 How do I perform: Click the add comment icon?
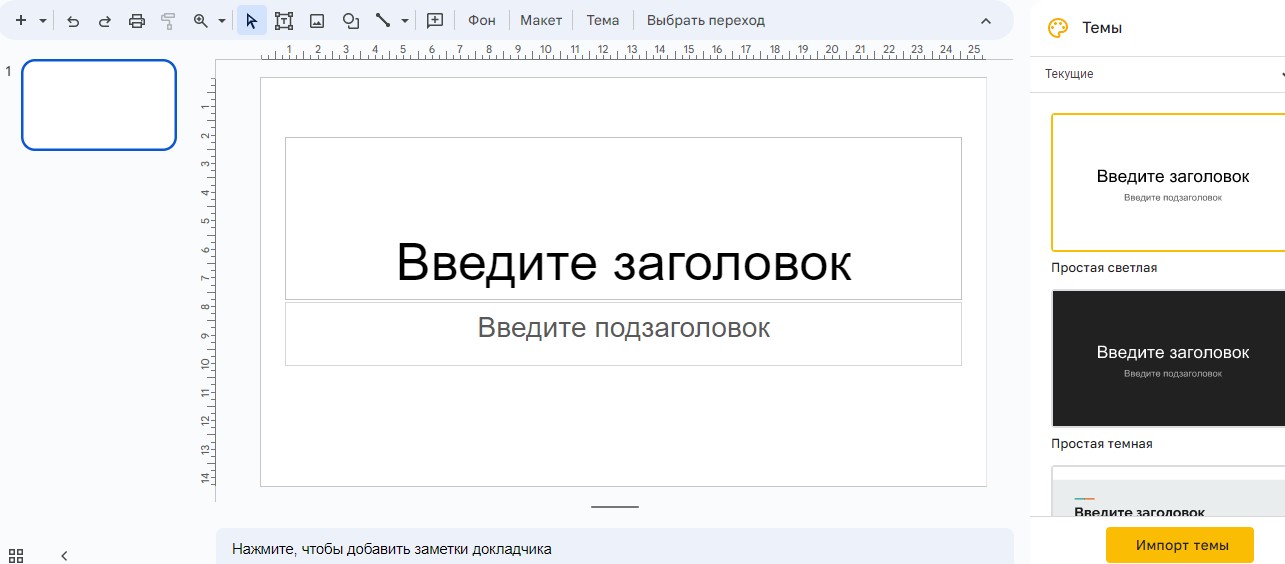435,20
